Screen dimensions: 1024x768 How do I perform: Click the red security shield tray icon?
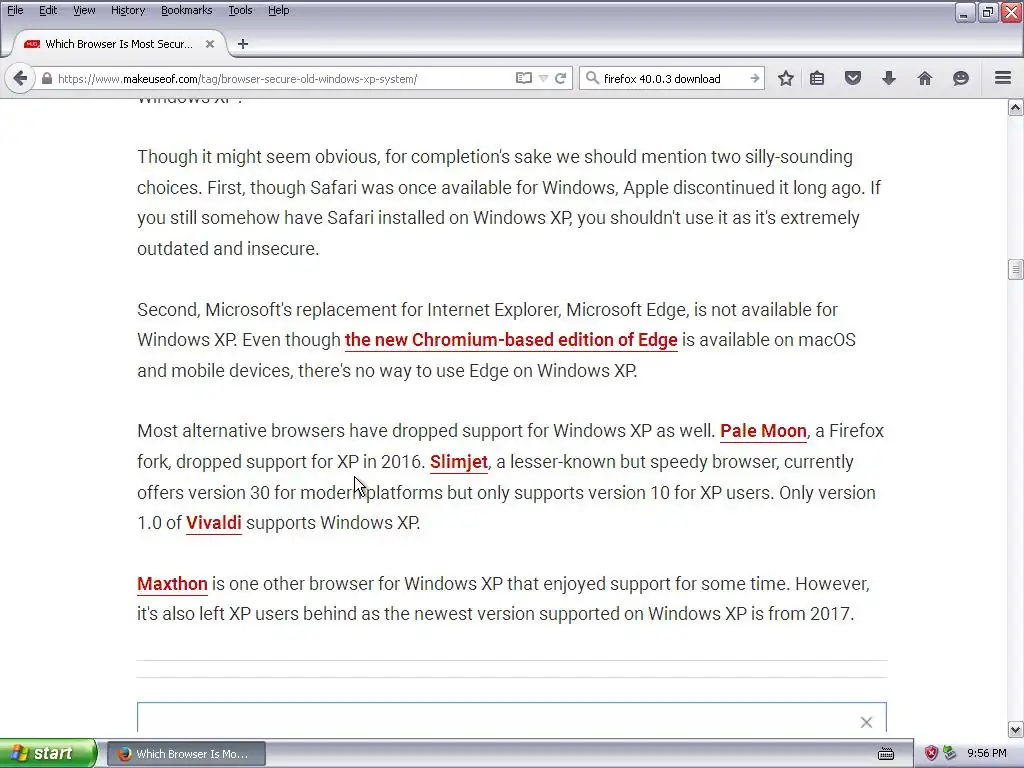point(931,754)
